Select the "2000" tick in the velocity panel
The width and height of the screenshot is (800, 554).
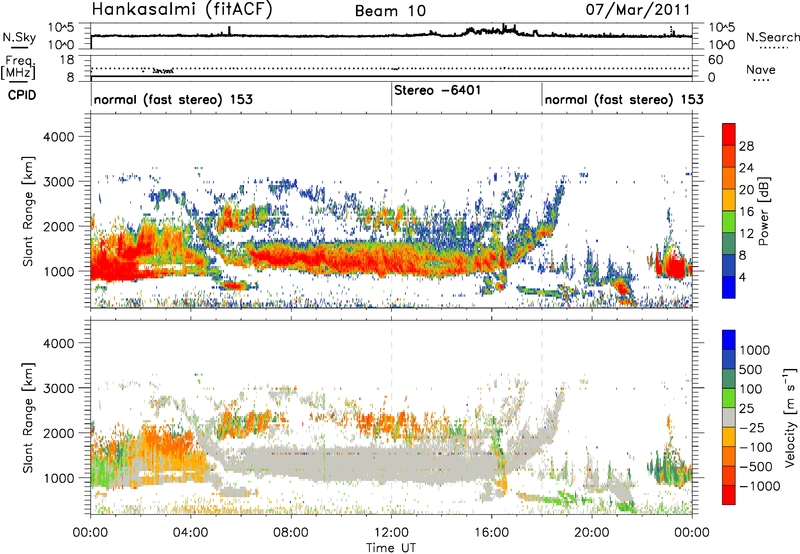tap(58, 433)
